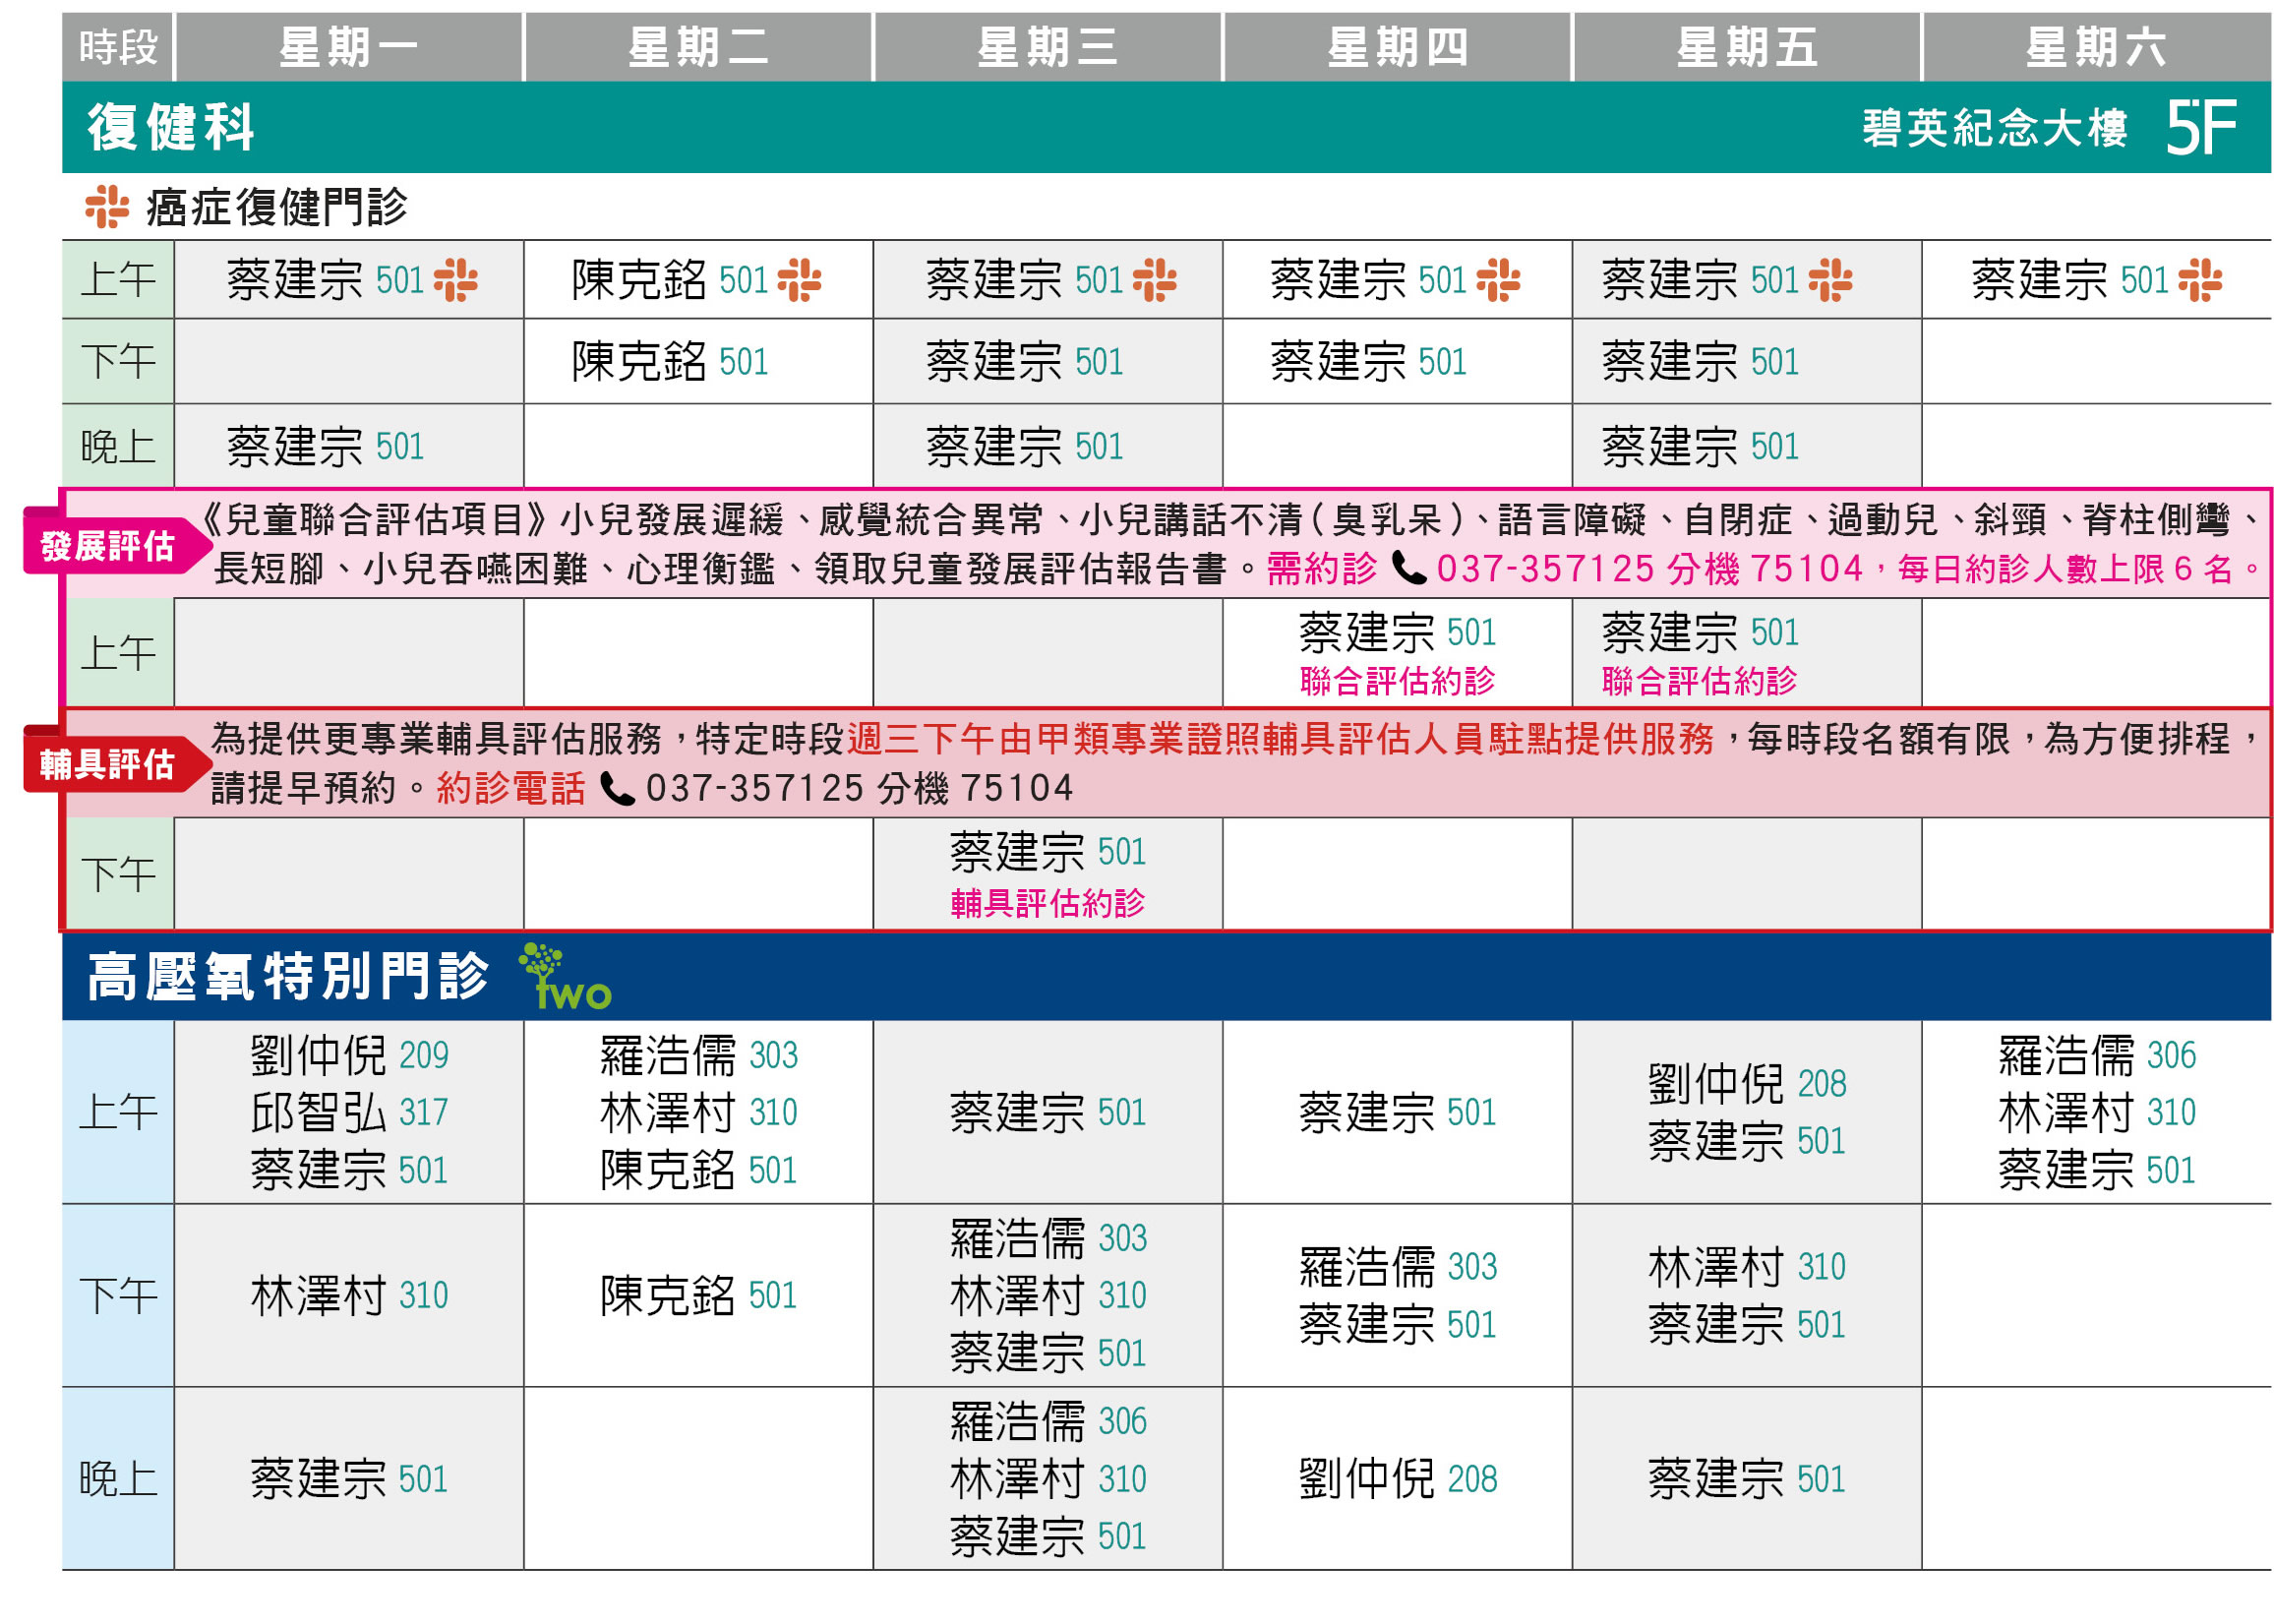The width and height of the screenshot is (2274, 1624).
Task: Click the black phone icon in 輔具評估 notice
Action: click(617, 789)
